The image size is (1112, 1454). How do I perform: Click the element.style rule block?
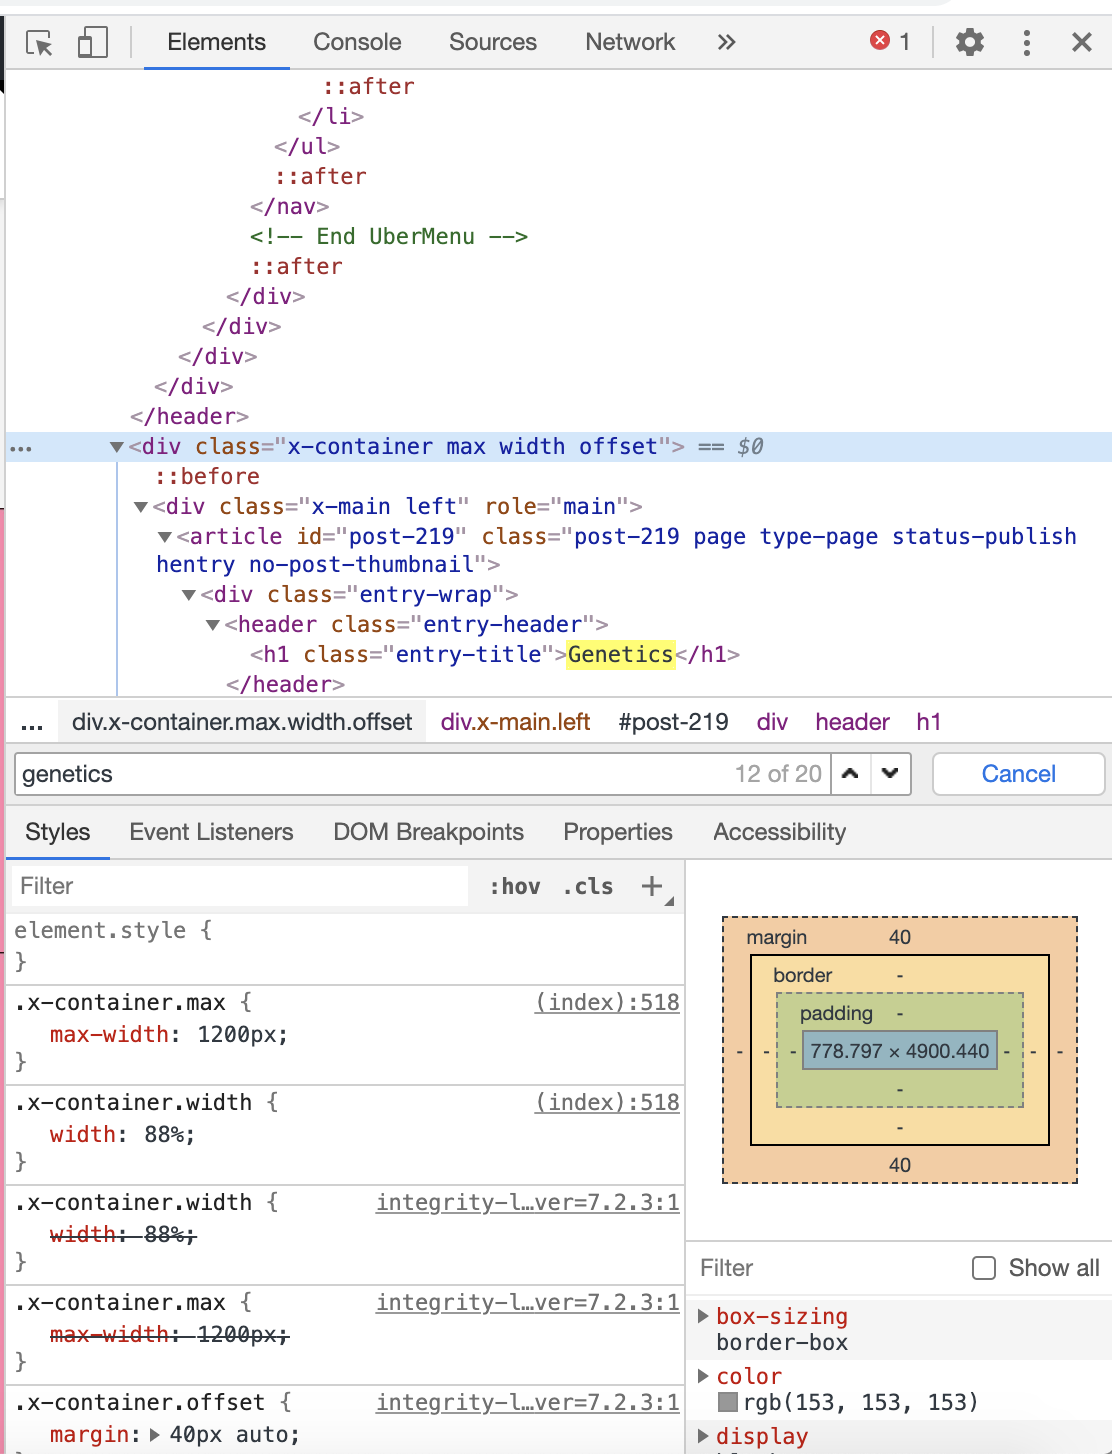click(346, 946)
